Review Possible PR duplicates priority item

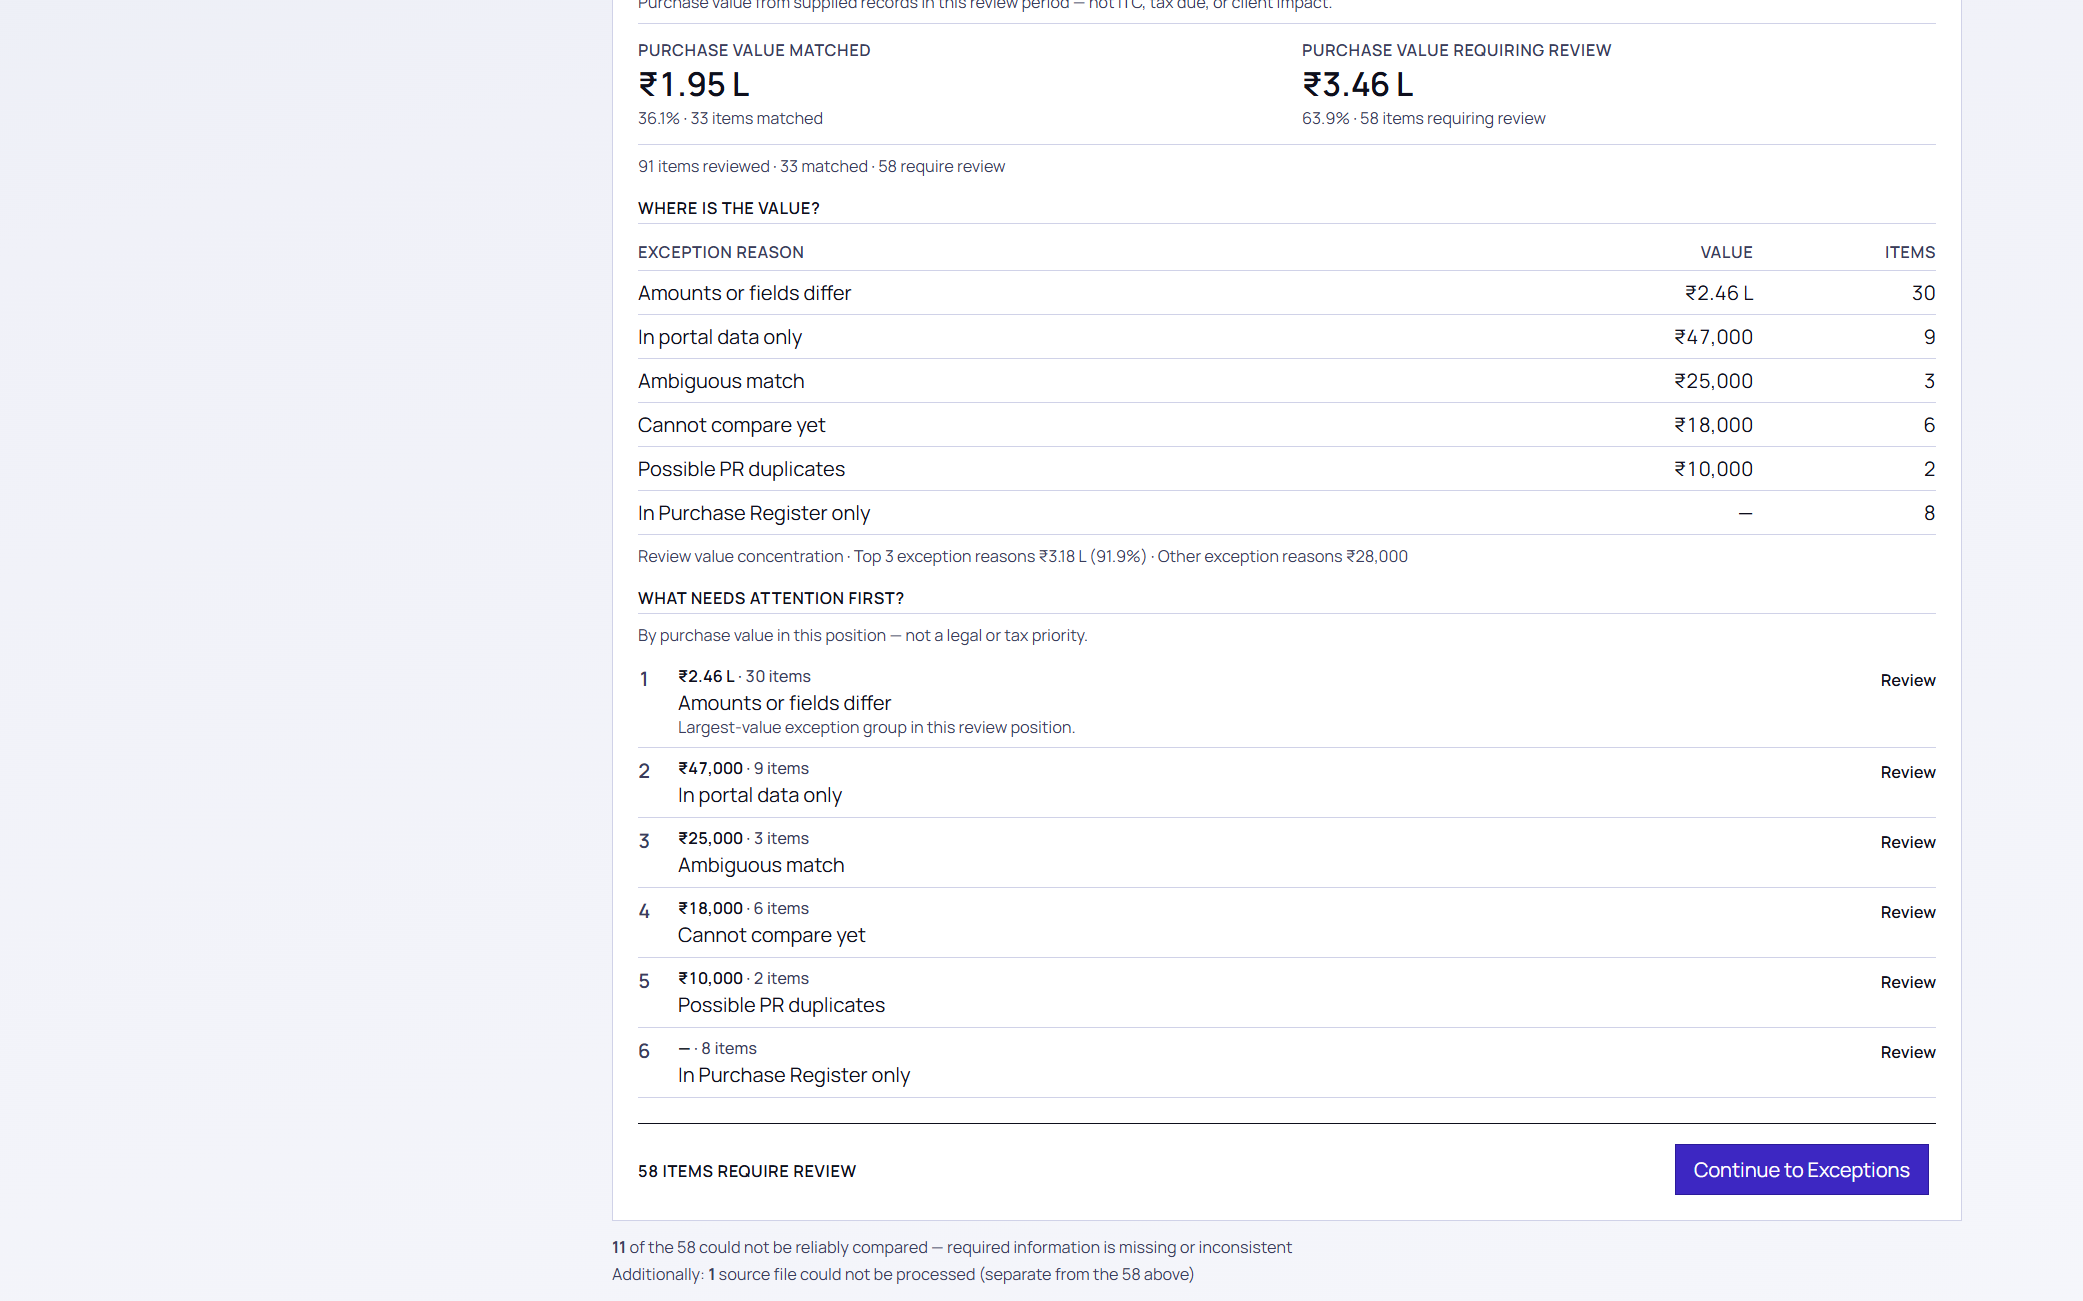tap(1907, 982)
